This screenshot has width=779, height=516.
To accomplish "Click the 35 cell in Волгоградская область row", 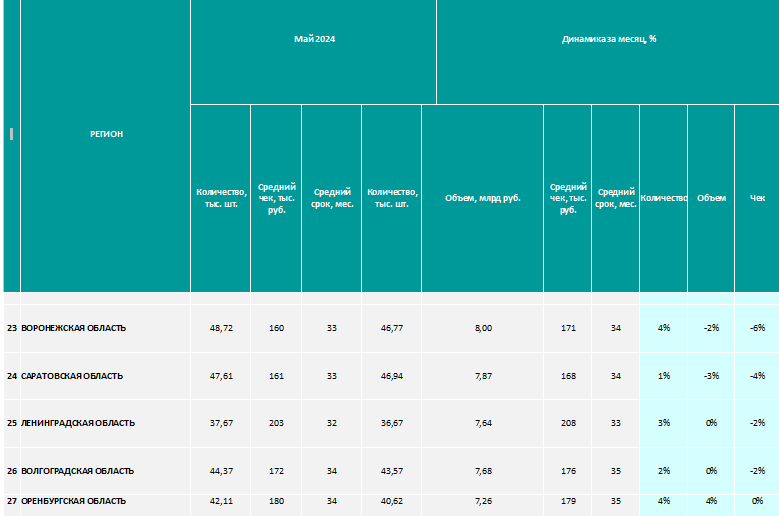I will (x=615, y=471).
